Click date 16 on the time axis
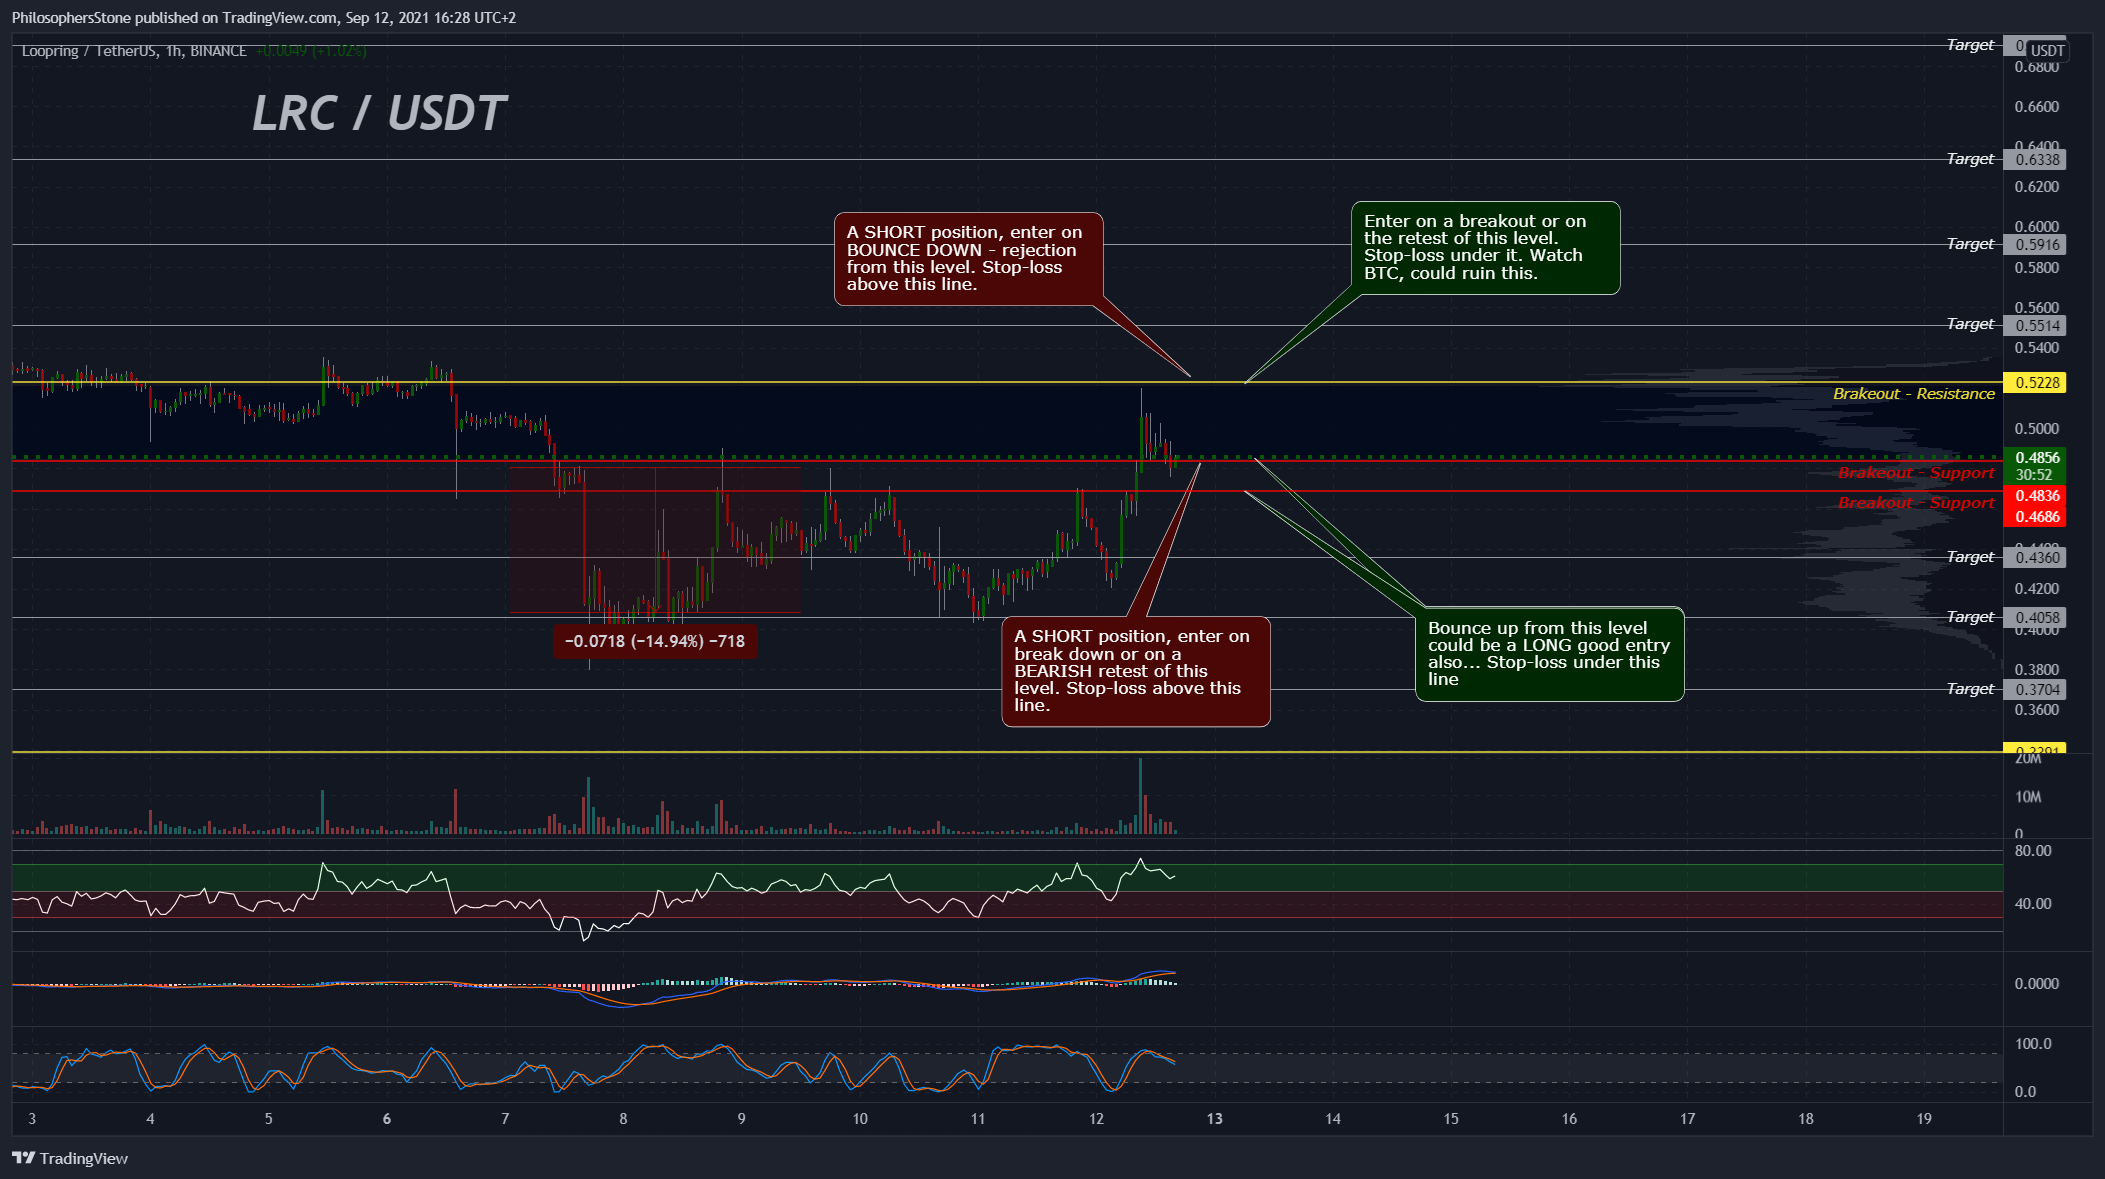Screen dimensions: 2105x1179 tap(1570, 1119)
